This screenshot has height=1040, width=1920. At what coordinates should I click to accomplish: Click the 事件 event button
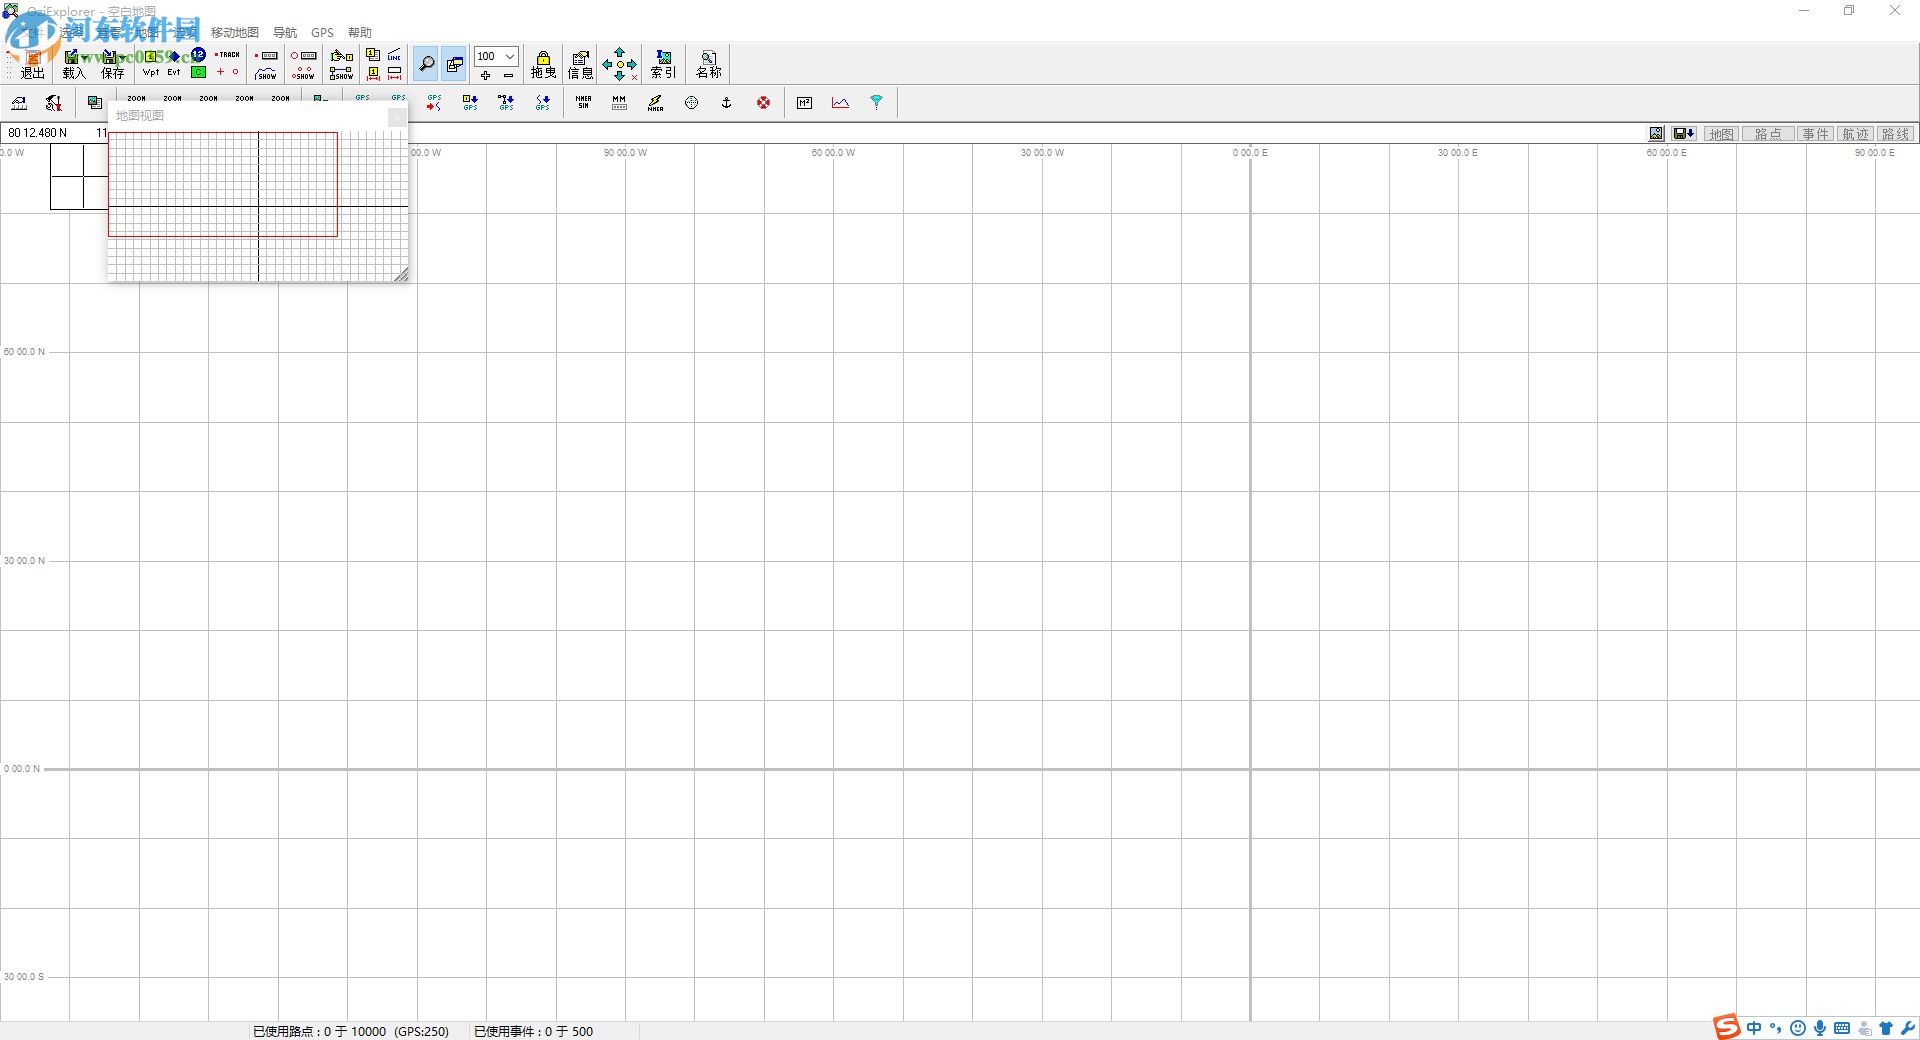[x=1815, y=134]
